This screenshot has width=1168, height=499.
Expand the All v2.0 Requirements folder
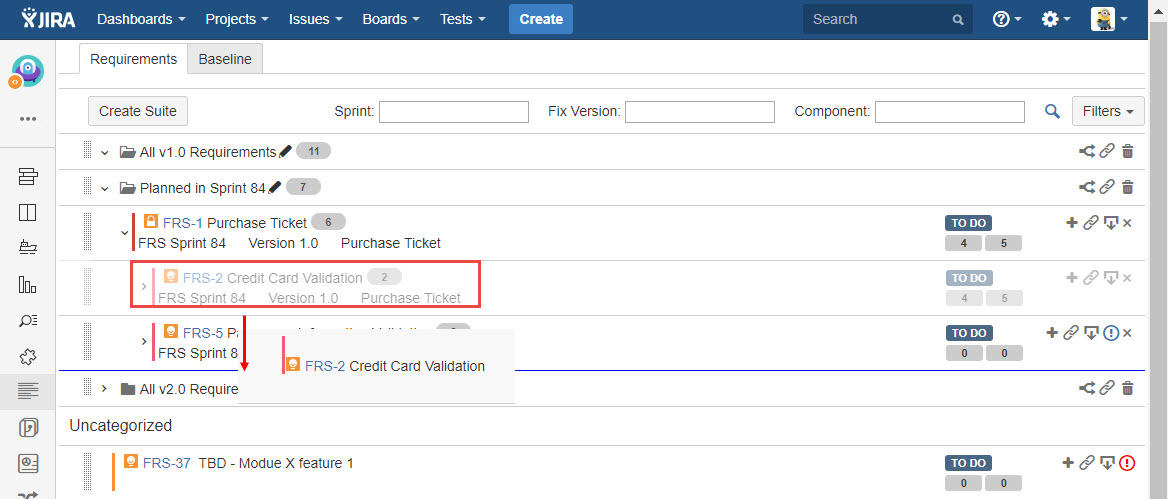[x=104, y=388]
